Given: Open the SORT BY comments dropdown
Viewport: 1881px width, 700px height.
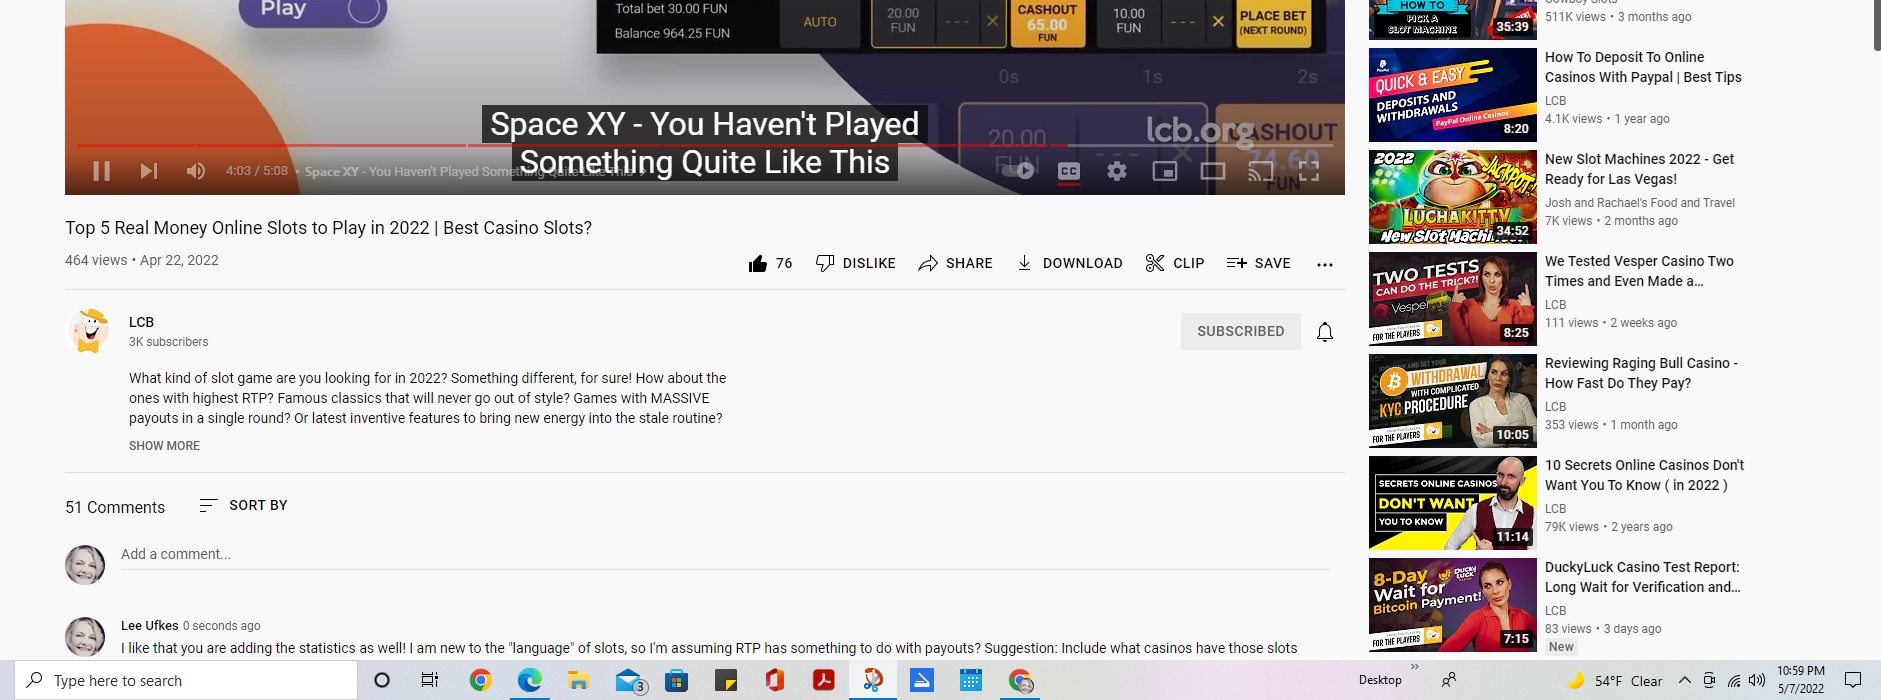Looking at the screenshot, I should point(243,505).
